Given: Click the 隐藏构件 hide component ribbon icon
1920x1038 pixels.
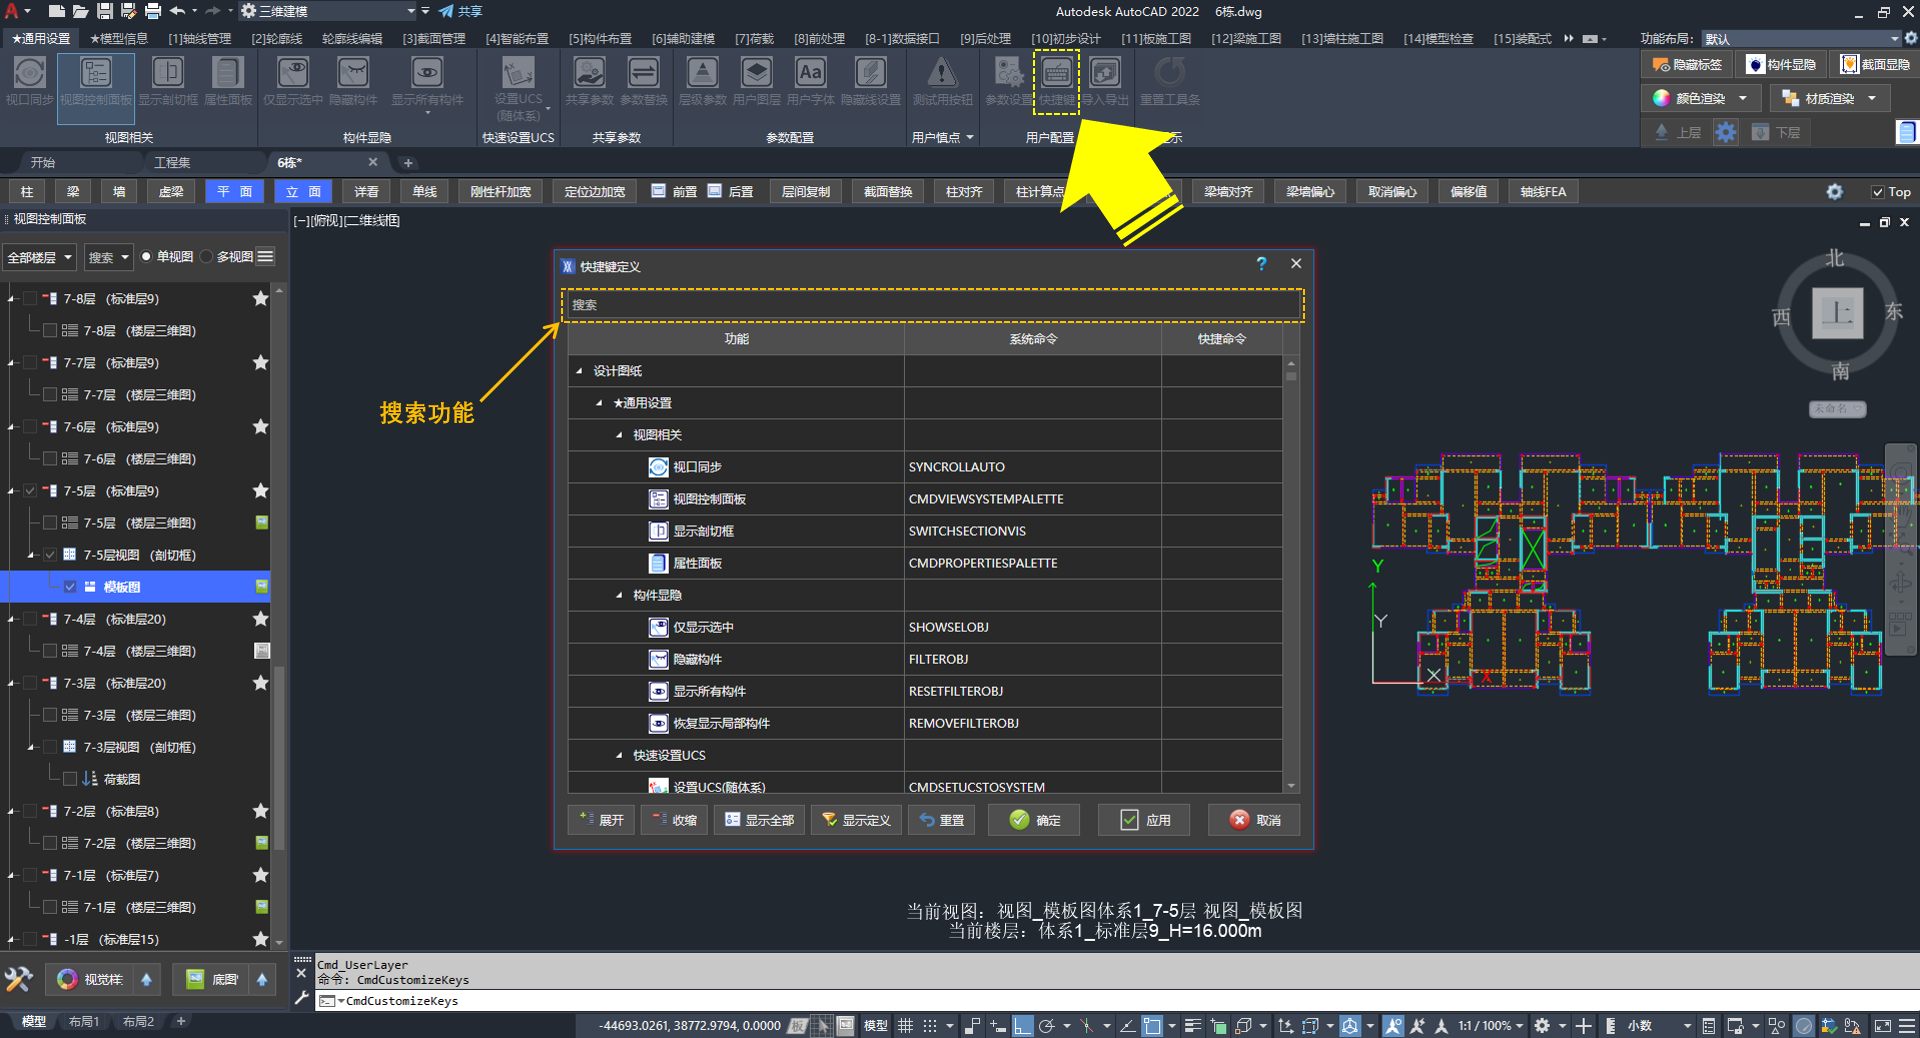Looking at the screenshot, I should point(353,81).
